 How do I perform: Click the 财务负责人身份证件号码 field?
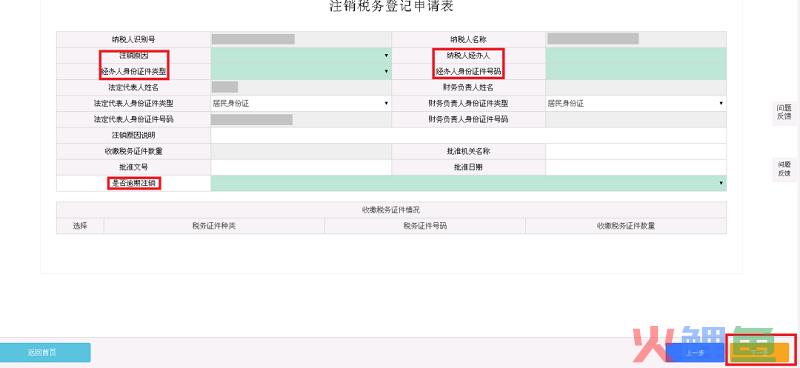pos(636,119)
